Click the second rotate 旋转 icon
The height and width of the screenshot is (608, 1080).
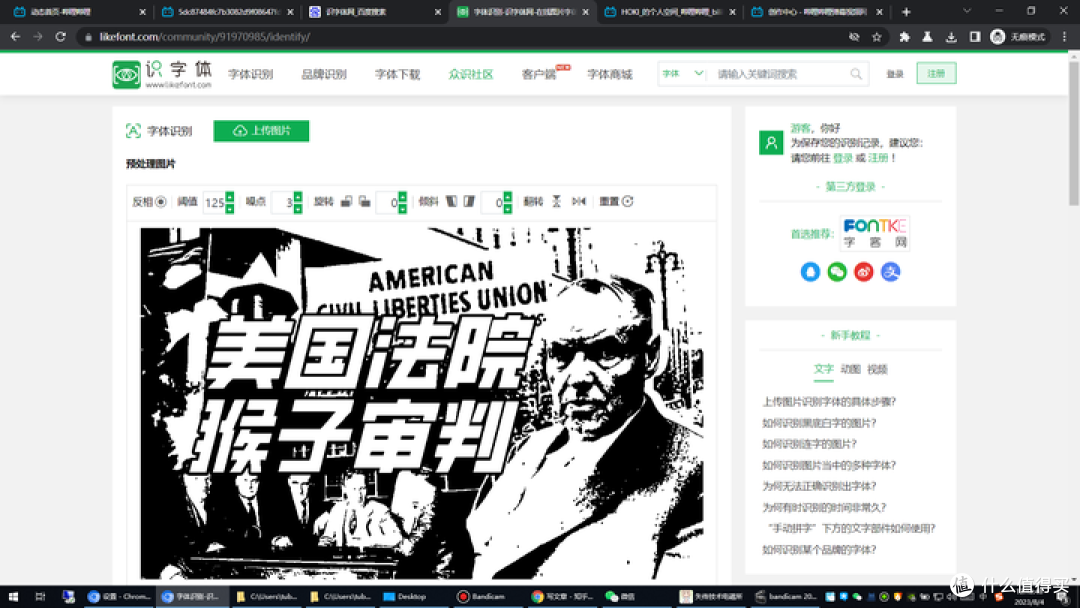(x=364, y=201)
